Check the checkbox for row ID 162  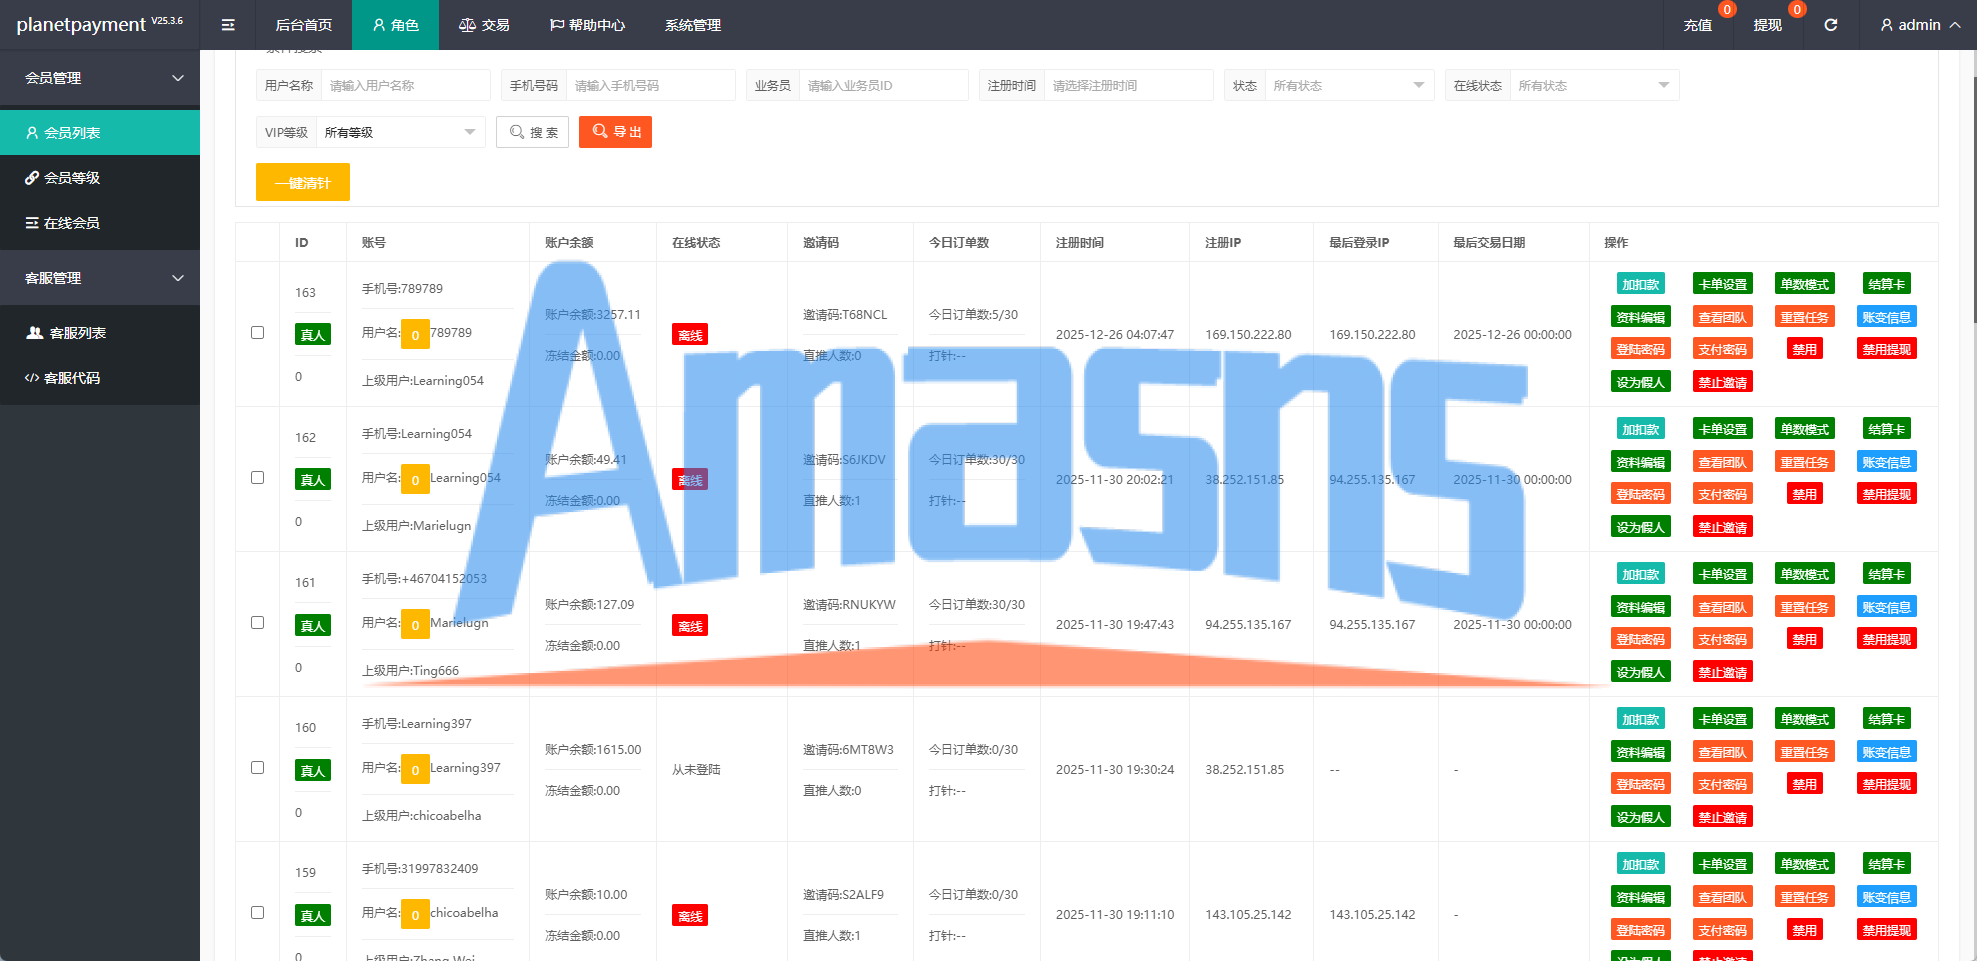click(257, 477)
